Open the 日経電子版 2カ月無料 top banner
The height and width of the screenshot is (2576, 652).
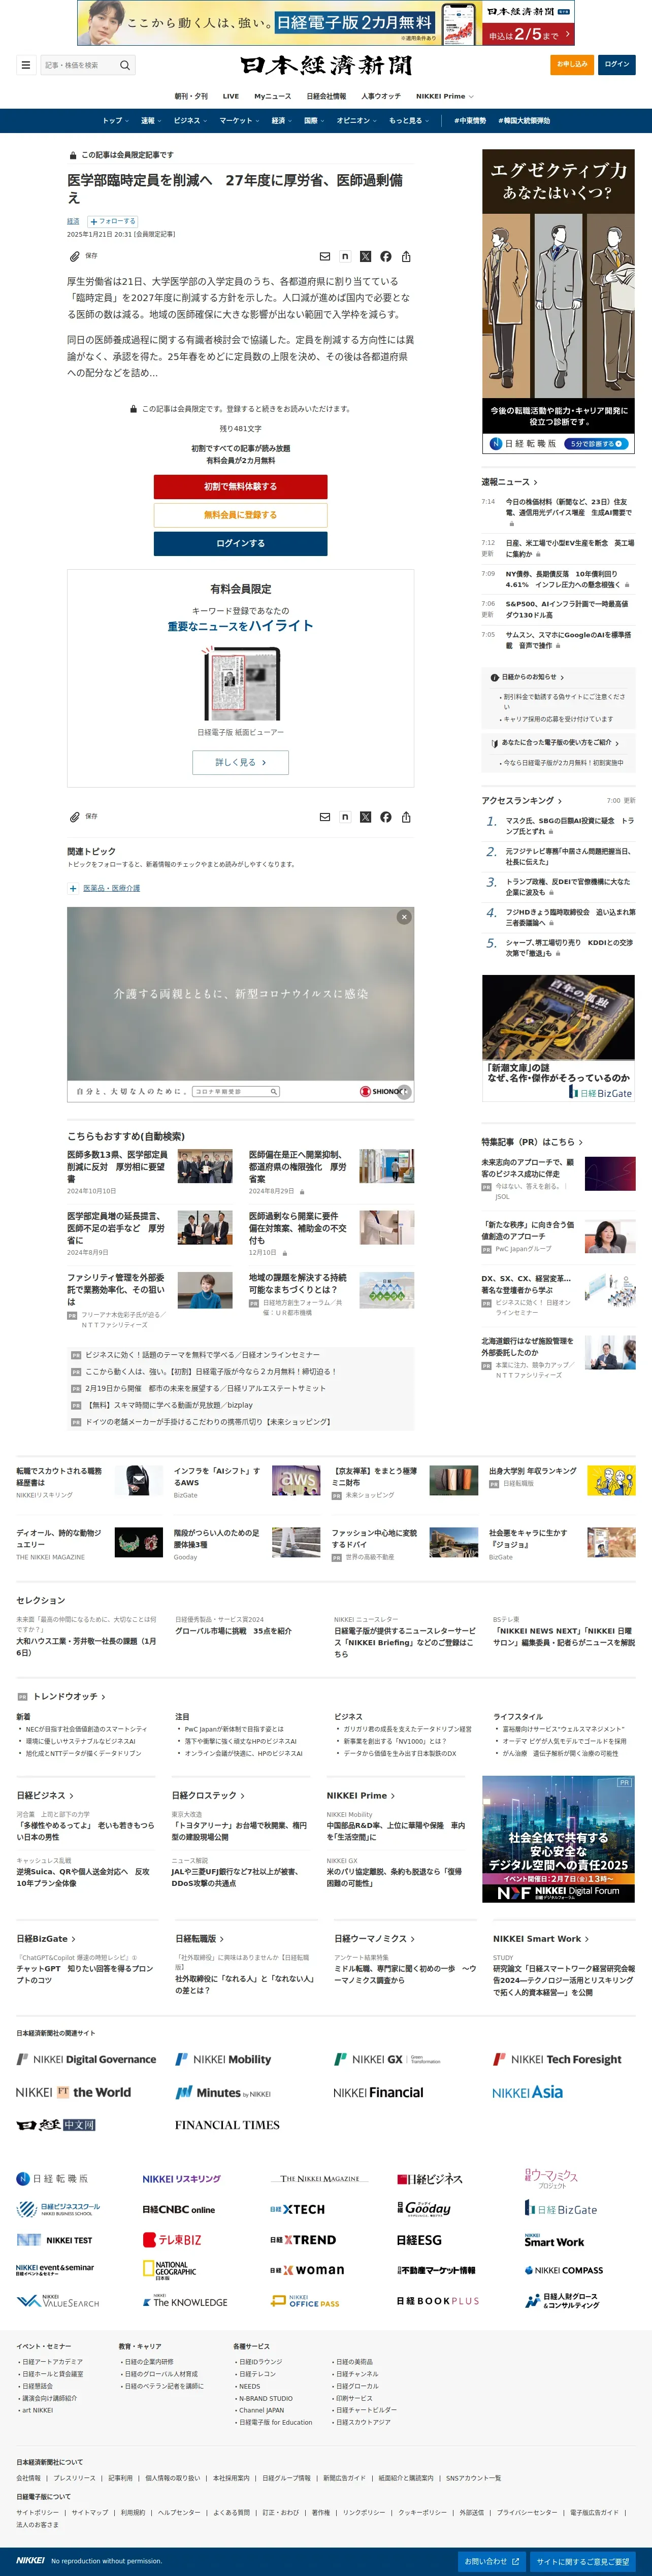tap(326, 23)
